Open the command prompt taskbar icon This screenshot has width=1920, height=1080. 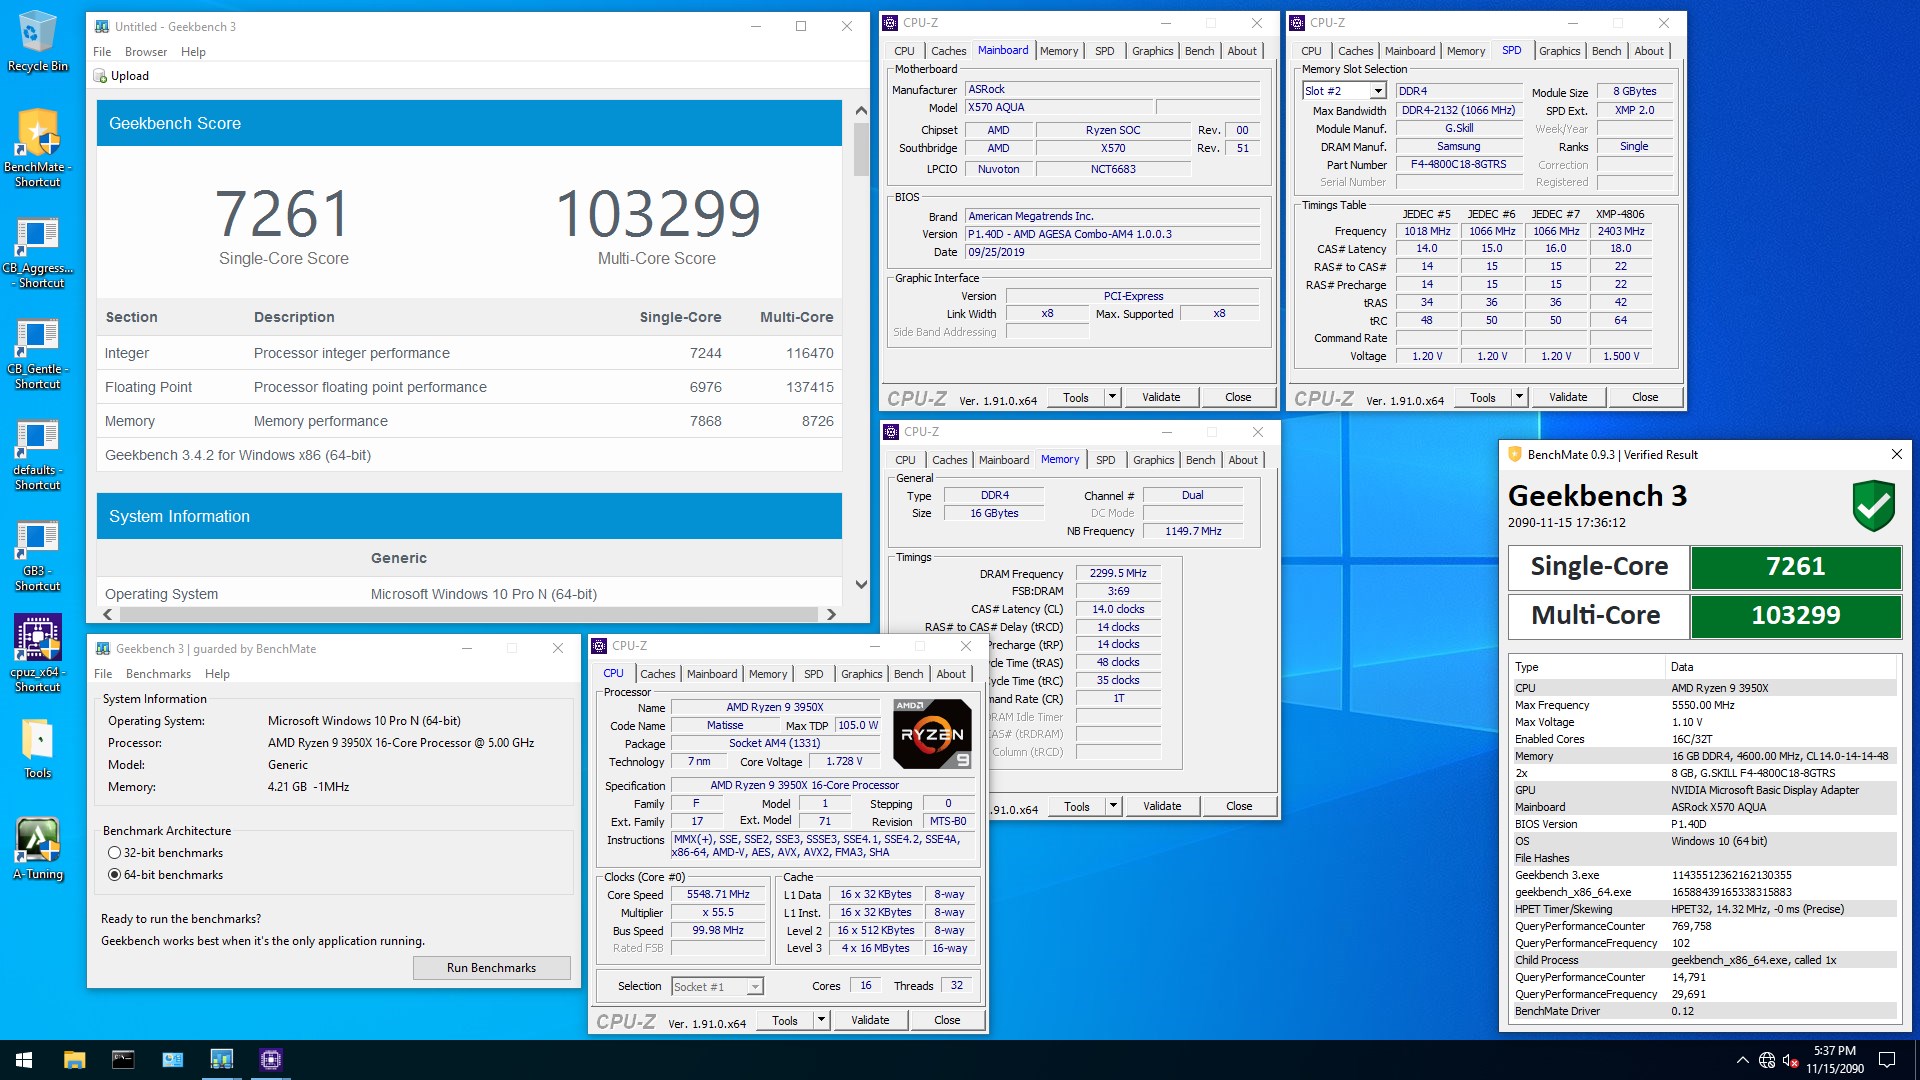(x=123, y=1060)
